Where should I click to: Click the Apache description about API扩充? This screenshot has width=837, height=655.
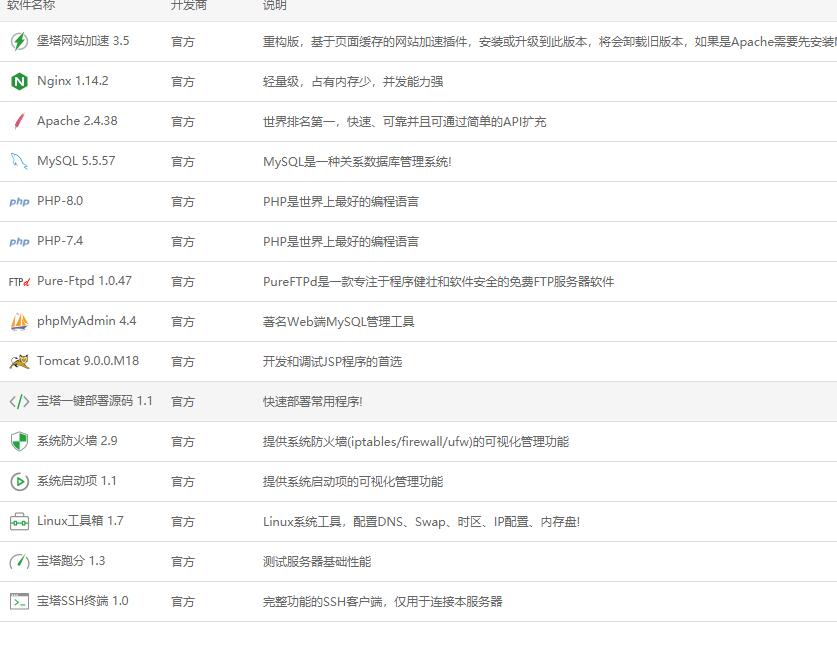[404, 122]
